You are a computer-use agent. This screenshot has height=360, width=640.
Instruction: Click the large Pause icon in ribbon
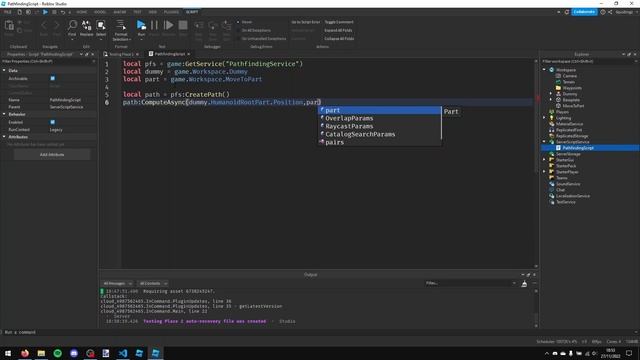[154, 25]
